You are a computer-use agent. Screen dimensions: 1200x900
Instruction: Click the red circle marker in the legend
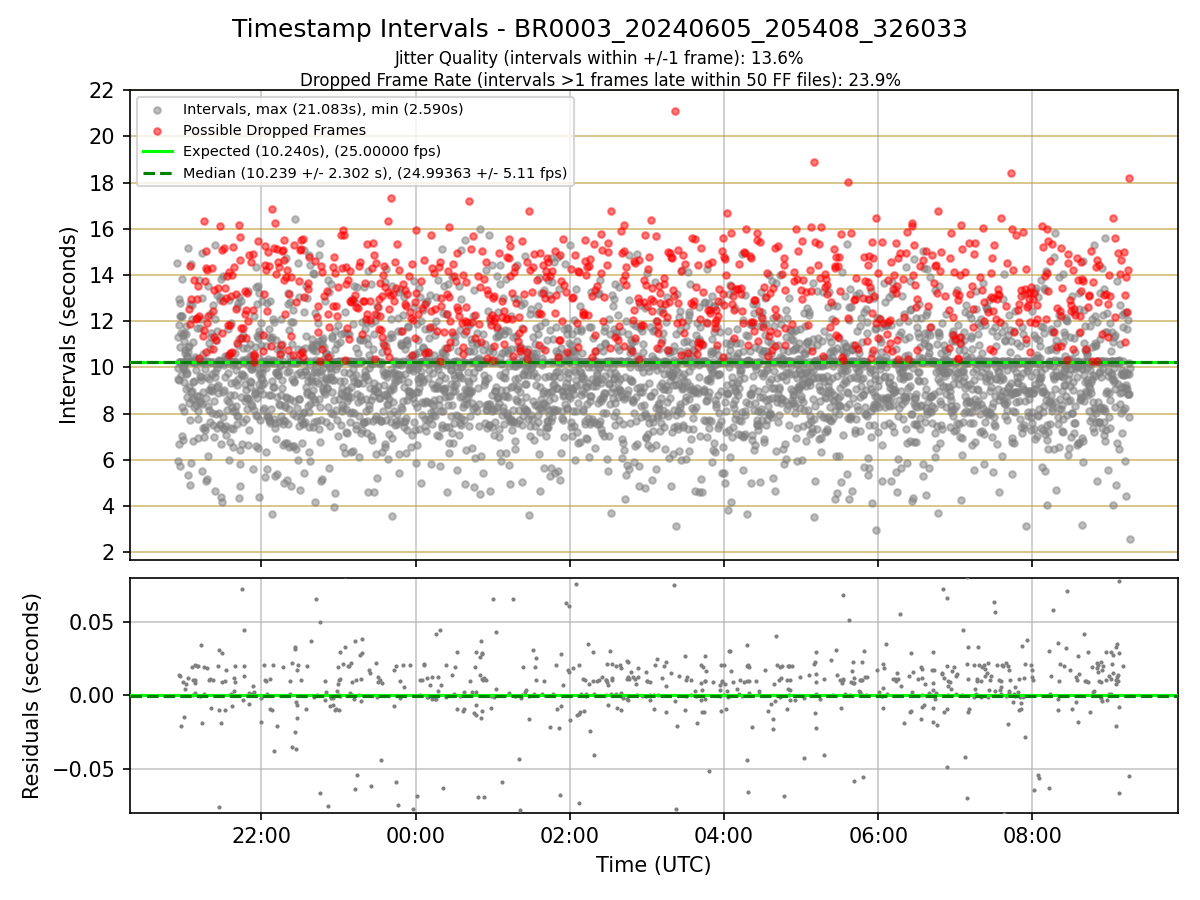click(x=157, y=130)
